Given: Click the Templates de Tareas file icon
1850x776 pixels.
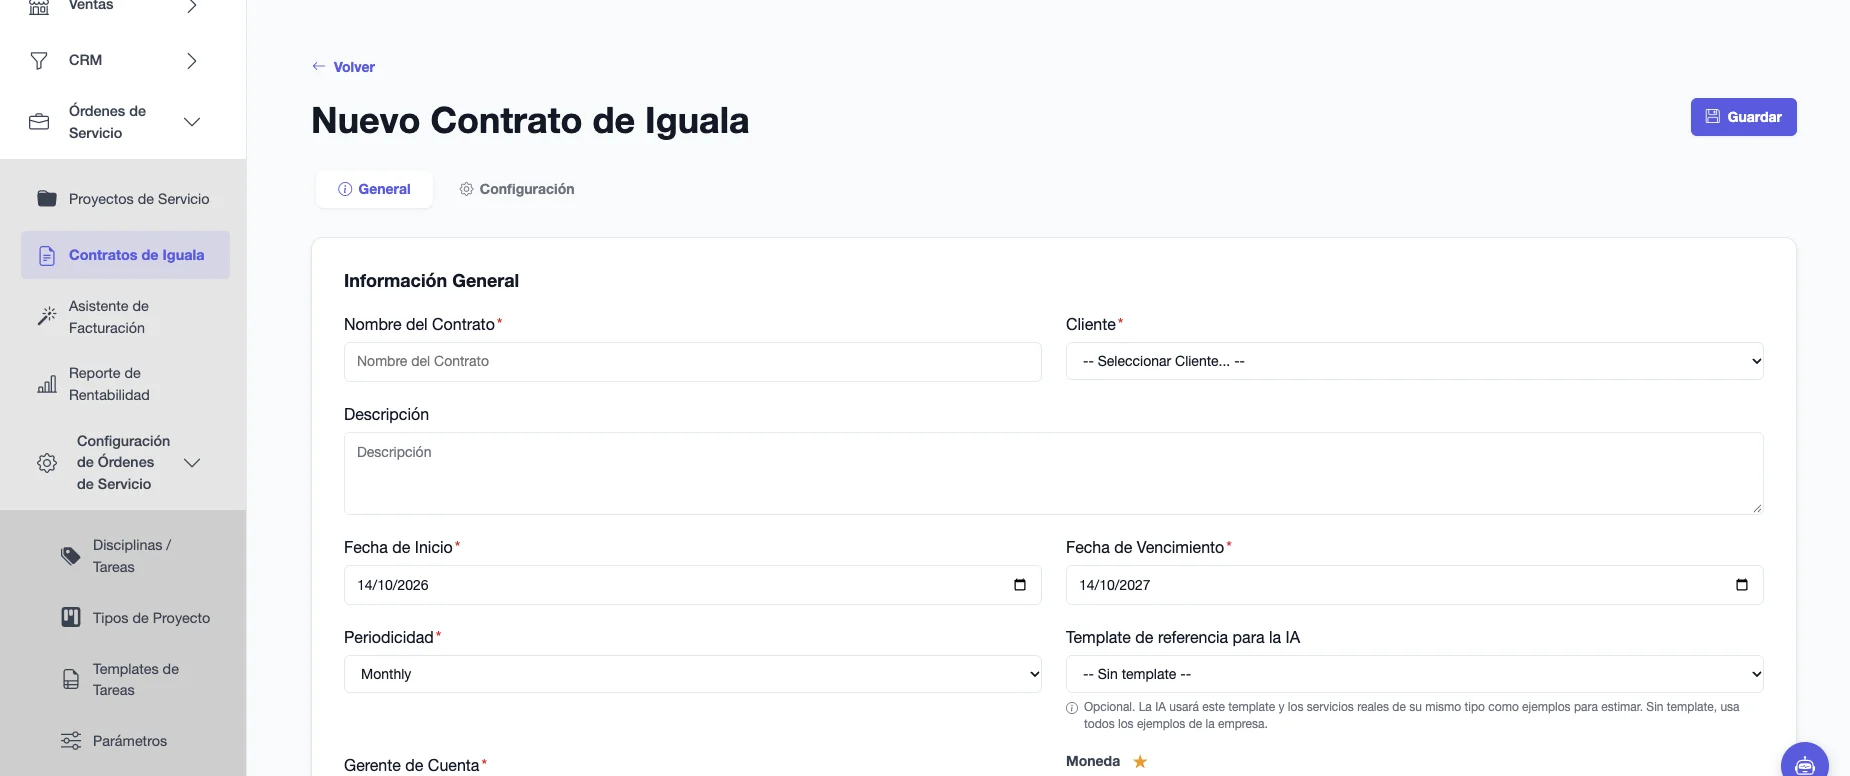Looking at the screenshot, I should click(71, 679).
